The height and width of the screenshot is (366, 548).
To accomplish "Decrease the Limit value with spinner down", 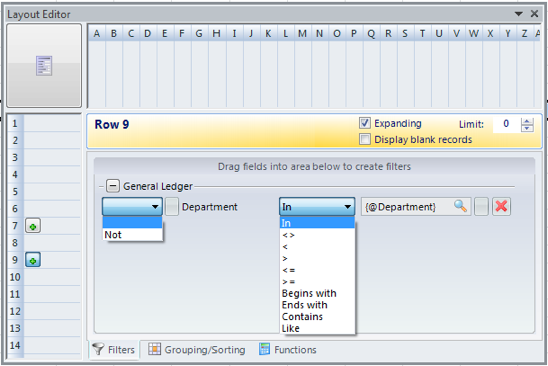I will coord(527,128).
